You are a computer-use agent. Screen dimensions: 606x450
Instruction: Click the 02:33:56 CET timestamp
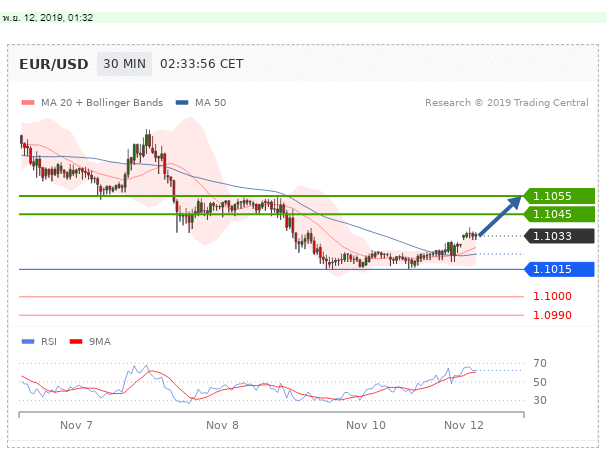click(x=202, y=64)
